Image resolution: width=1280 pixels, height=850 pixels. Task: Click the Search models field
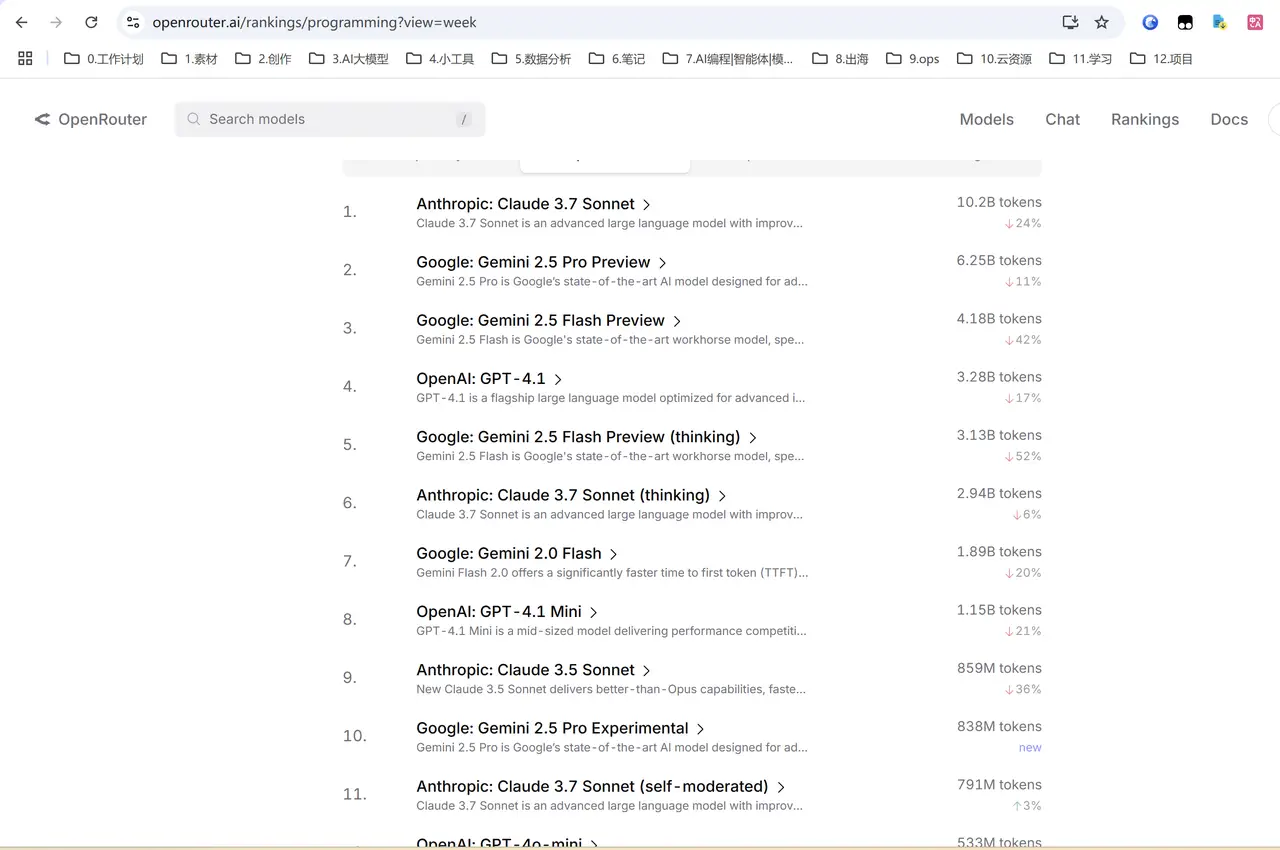[x=330, y=119]
